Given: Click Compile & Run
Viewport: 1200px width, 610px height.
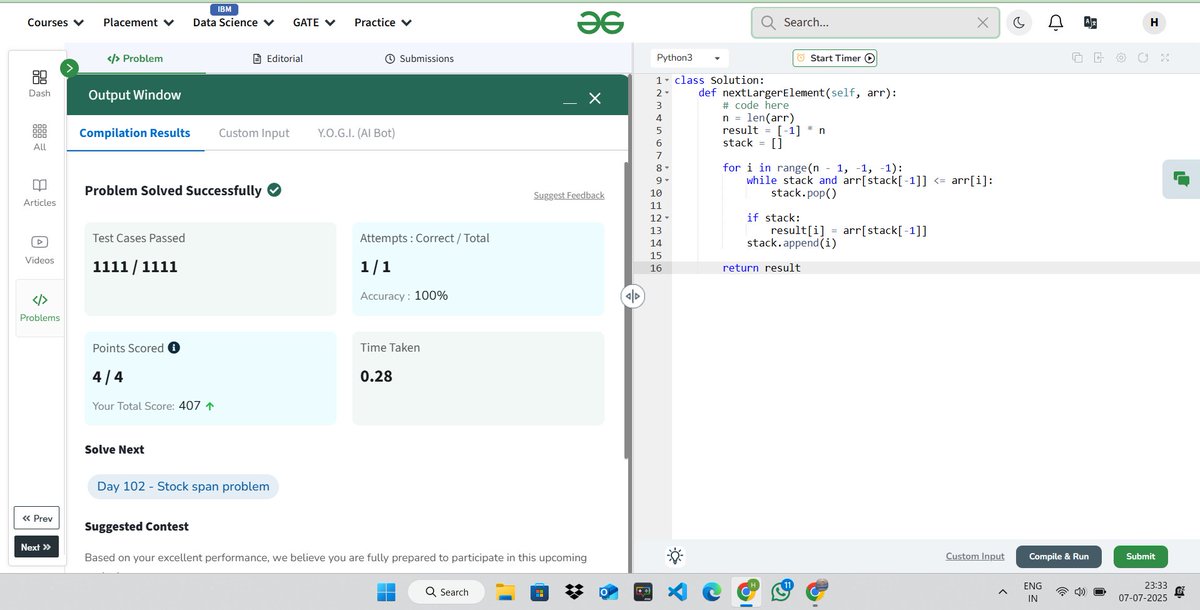Looking at the screenshot, I should point(1059,556).
